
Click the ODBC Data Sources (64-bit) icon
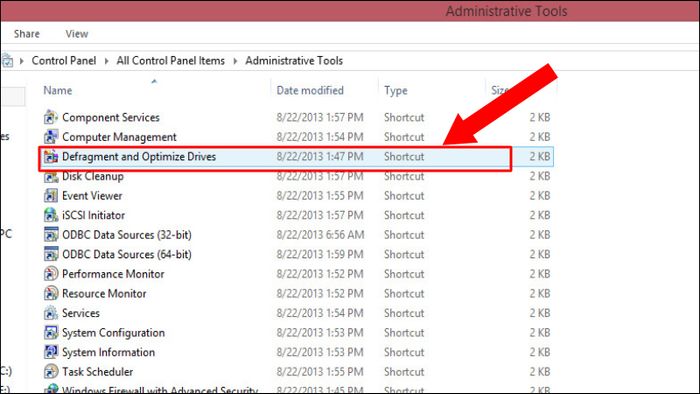pos(51,254)
